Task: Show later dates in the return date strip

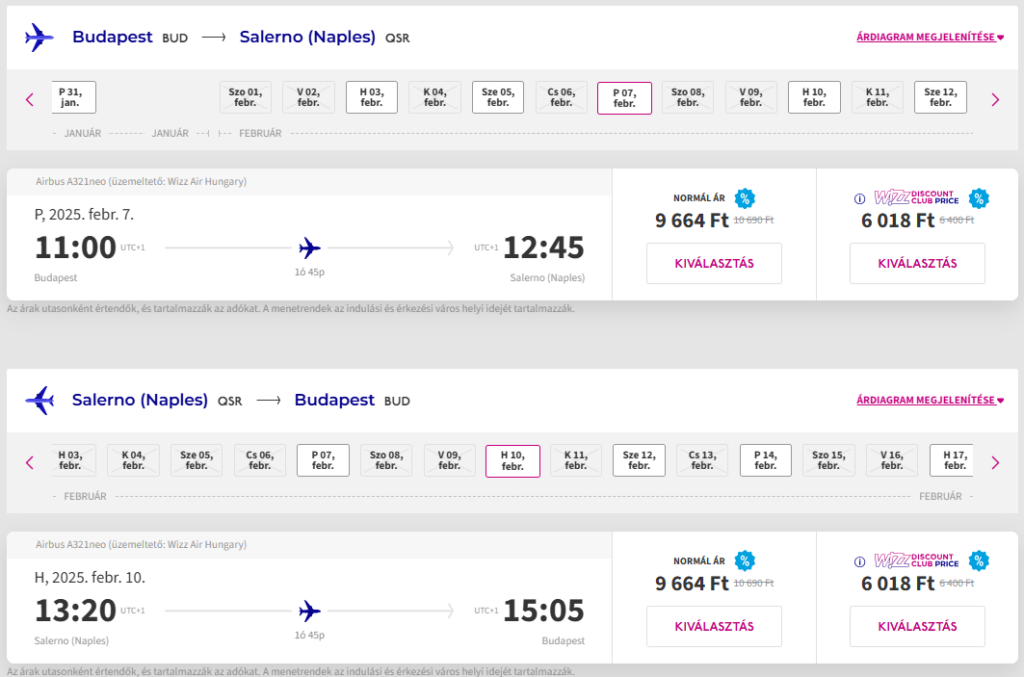Action: [x=995, y=463]
